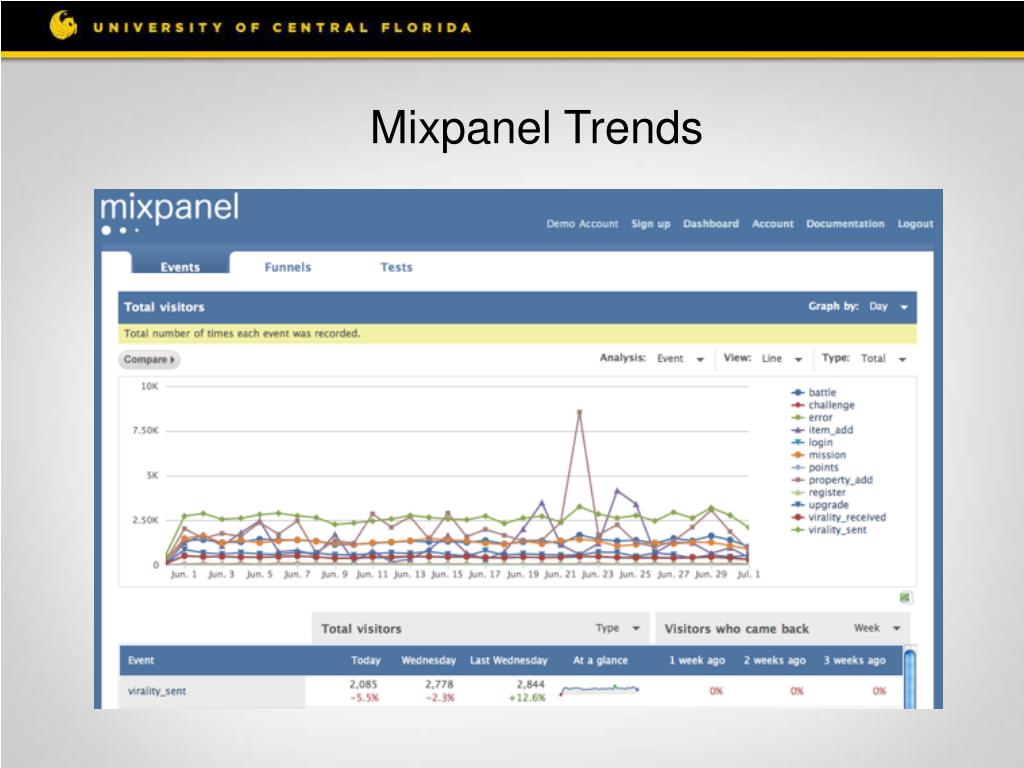
Task: Open the Account link
Action: tap(773, 223)
